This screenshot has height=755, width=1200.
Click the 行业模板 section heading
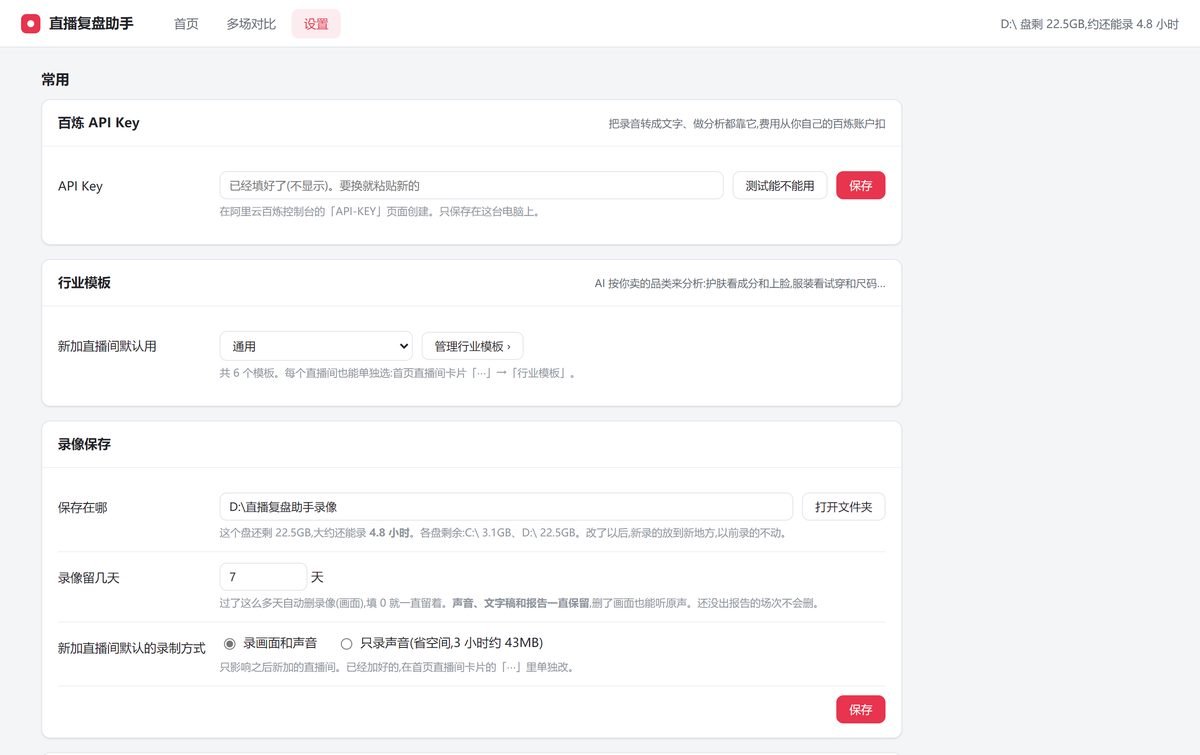(x=84, y=283)
